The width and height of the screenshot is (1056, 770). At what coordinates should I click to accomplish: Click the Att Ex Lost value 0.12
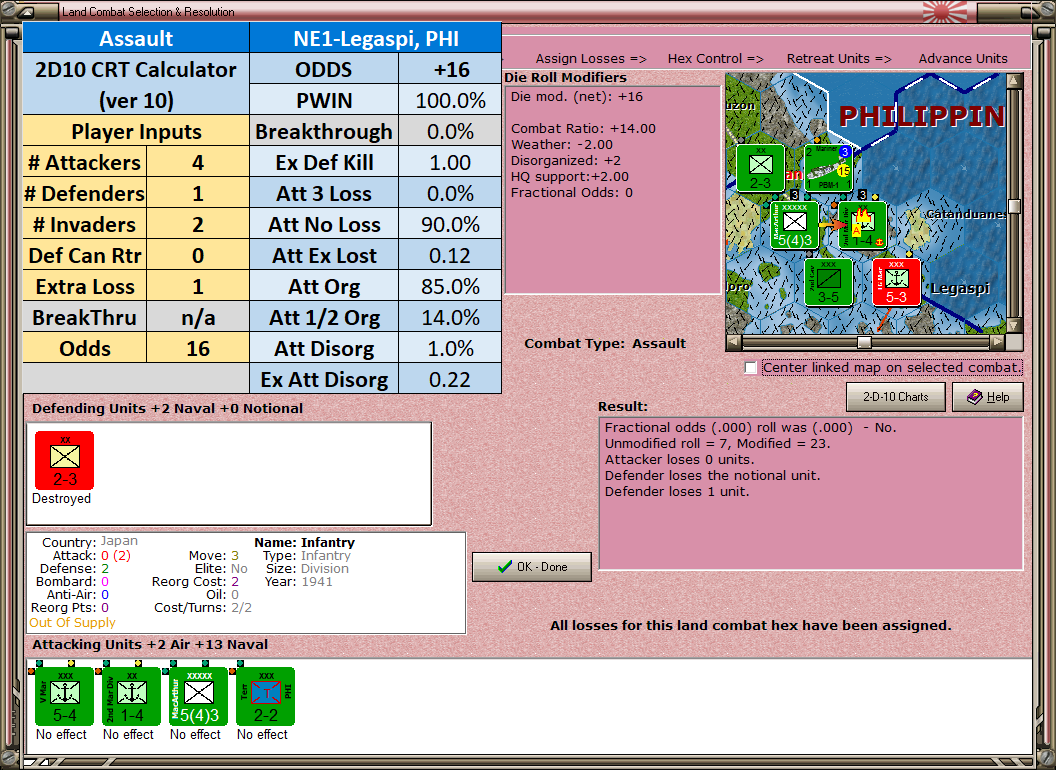[x=450, y=255]
